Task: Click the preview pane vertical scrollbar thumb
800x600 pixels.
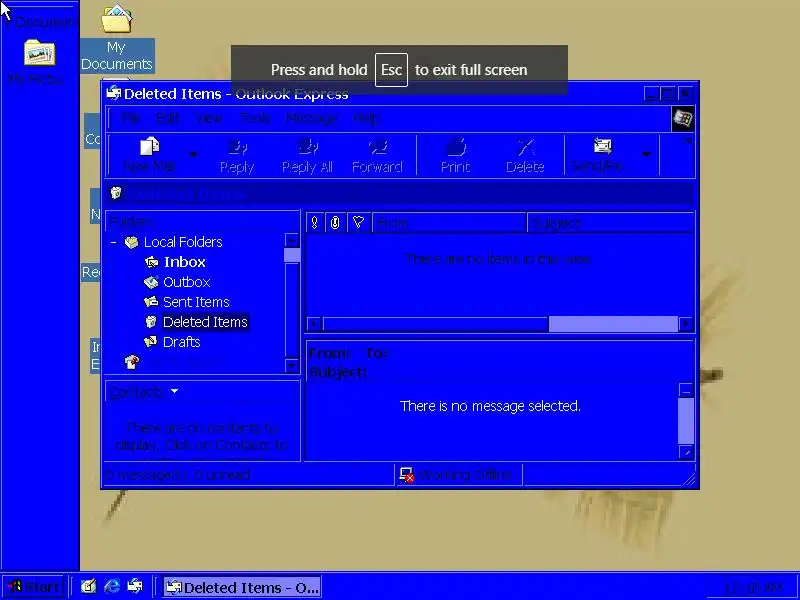Action: 686,421
